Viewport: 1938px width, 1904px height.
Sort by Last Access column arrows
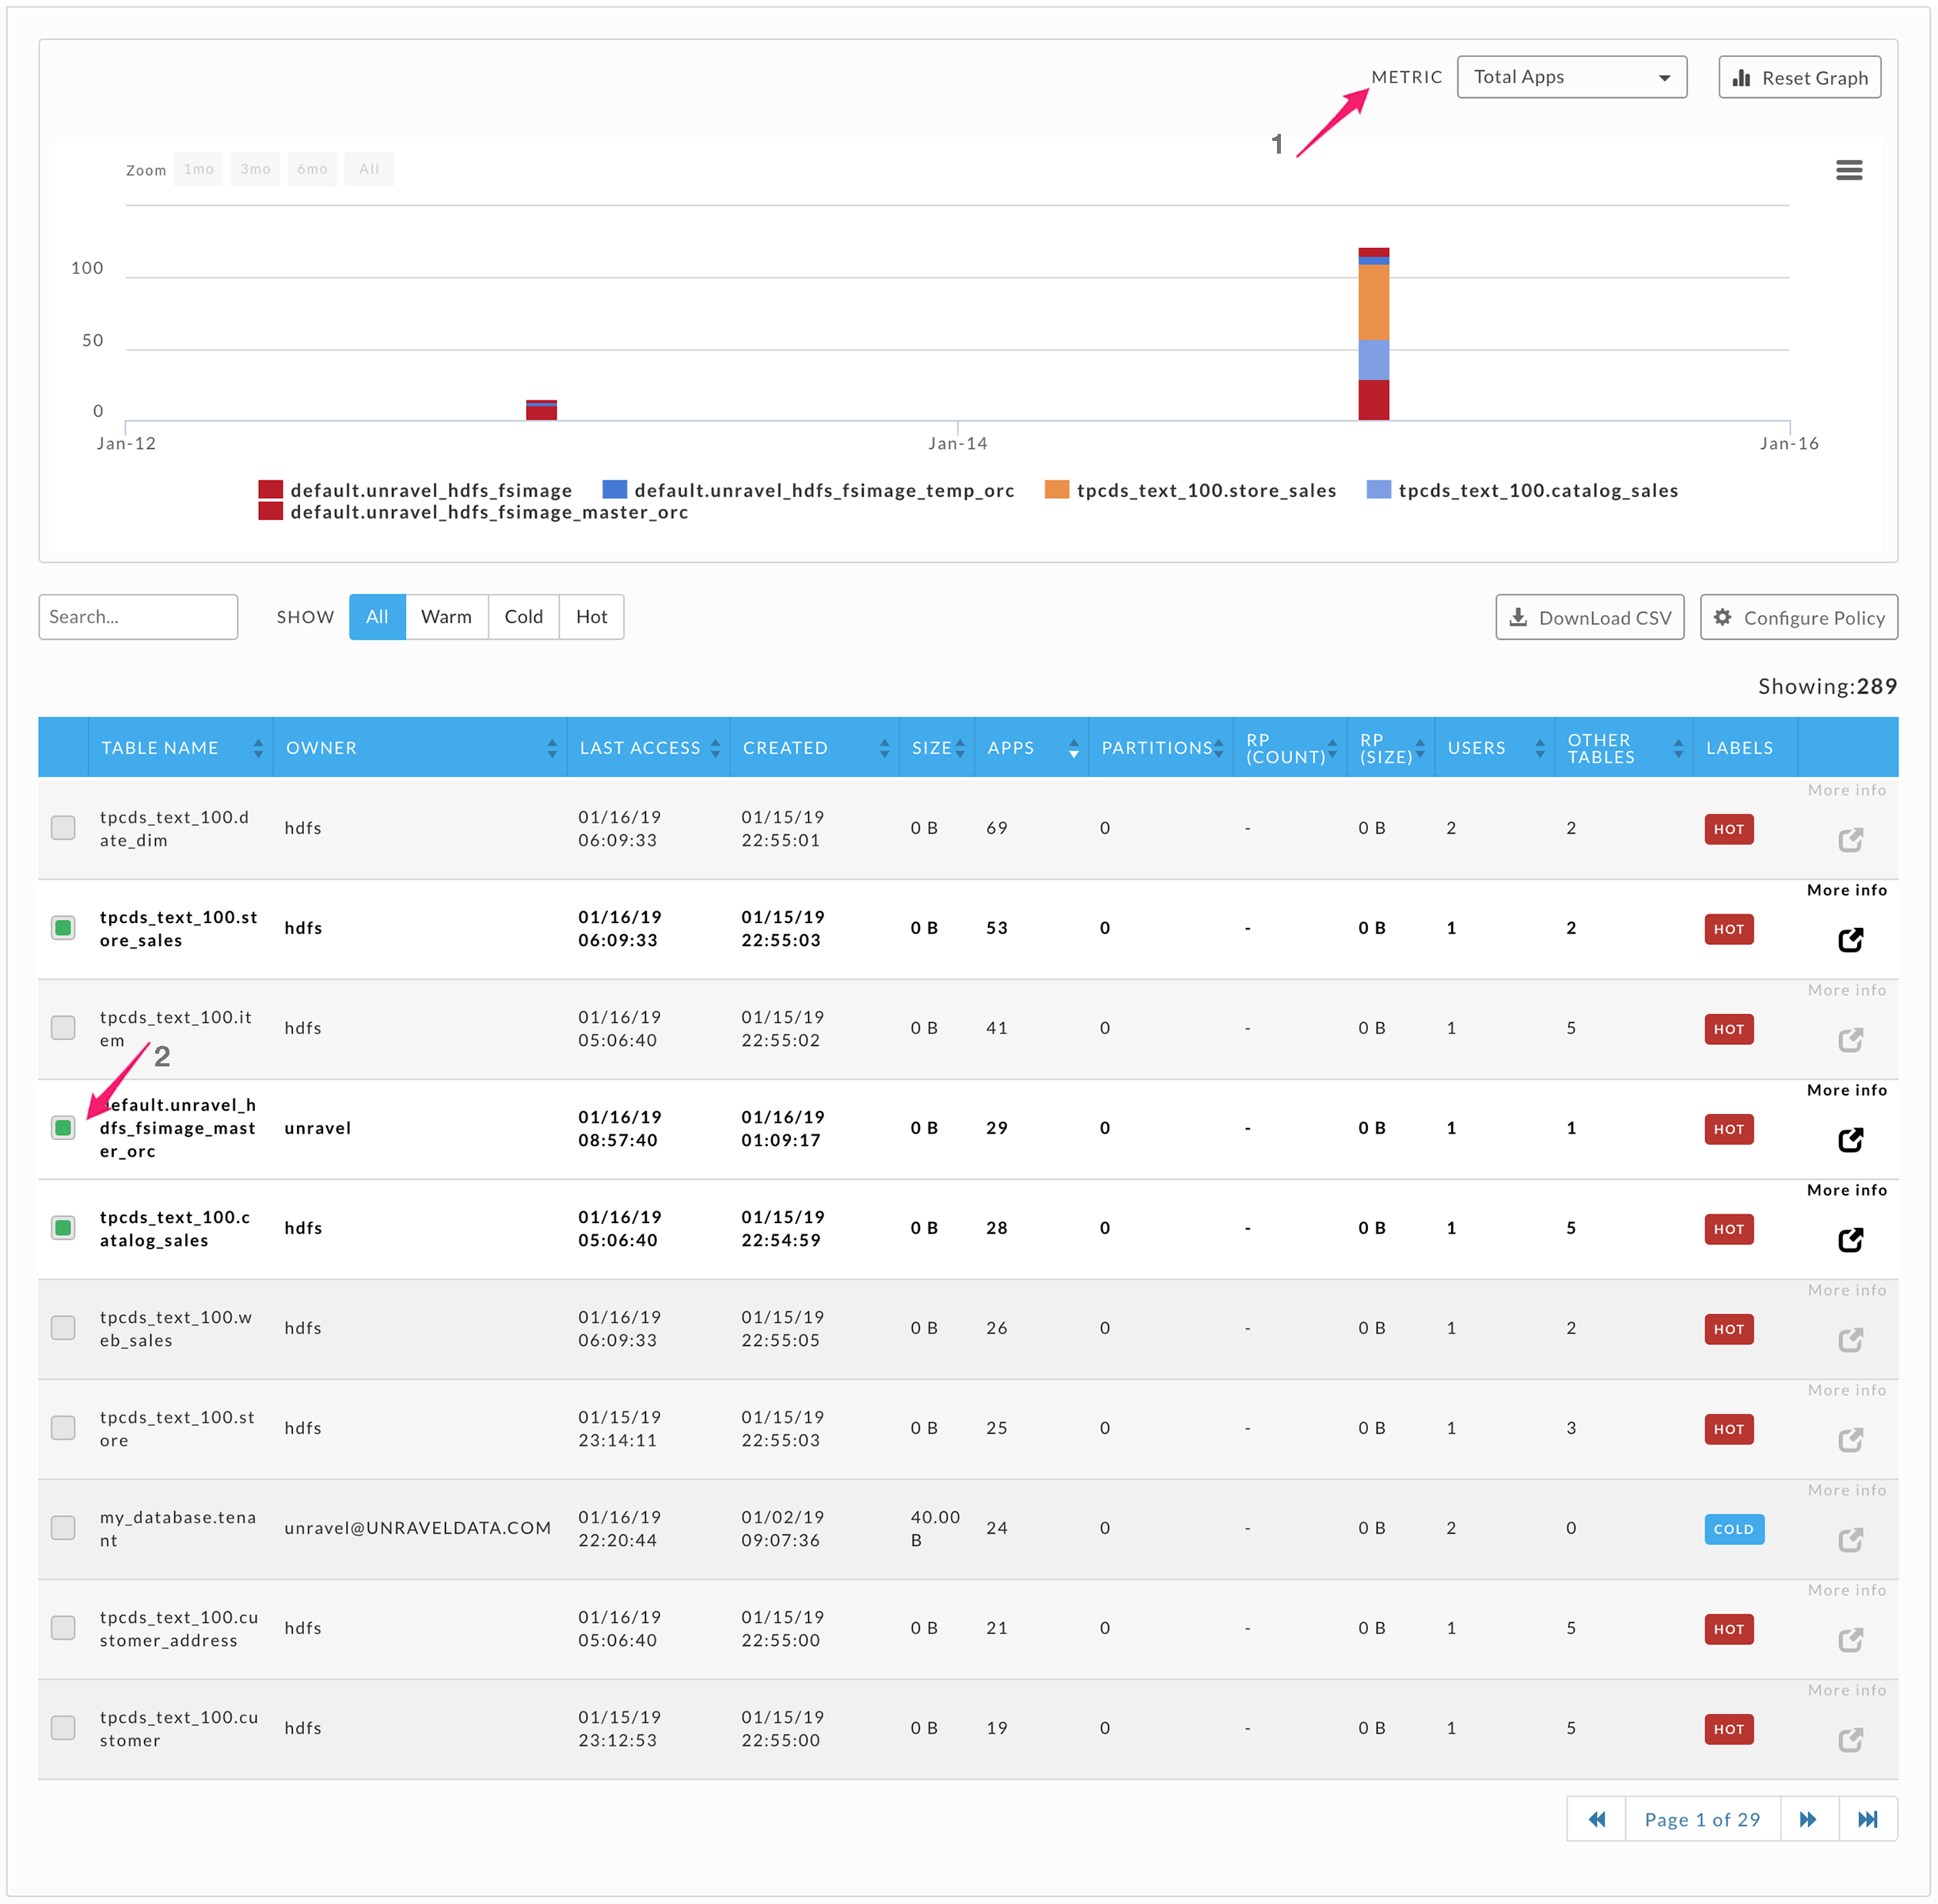click(x=715, y=748)
